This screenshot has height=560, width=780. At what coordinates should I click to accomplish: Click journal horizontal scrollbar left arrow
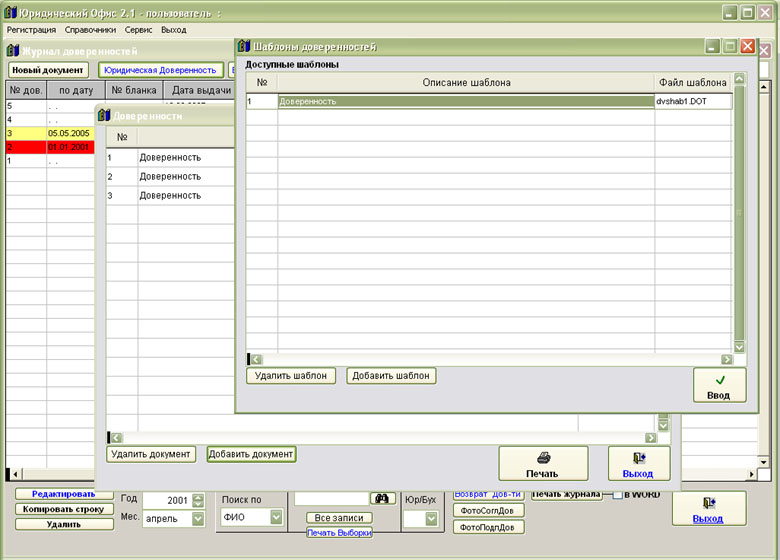(x=15, y=474)
